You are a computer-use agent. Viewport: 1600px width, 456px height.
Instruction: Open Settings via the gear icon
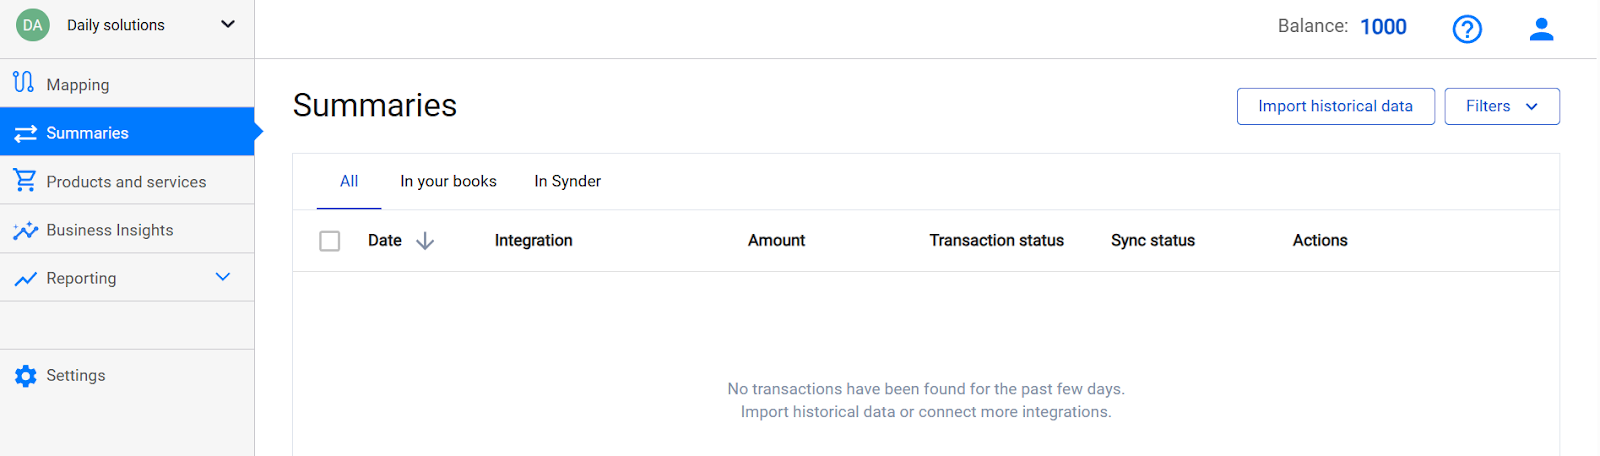pyautogui.click(x=26, y=376)
